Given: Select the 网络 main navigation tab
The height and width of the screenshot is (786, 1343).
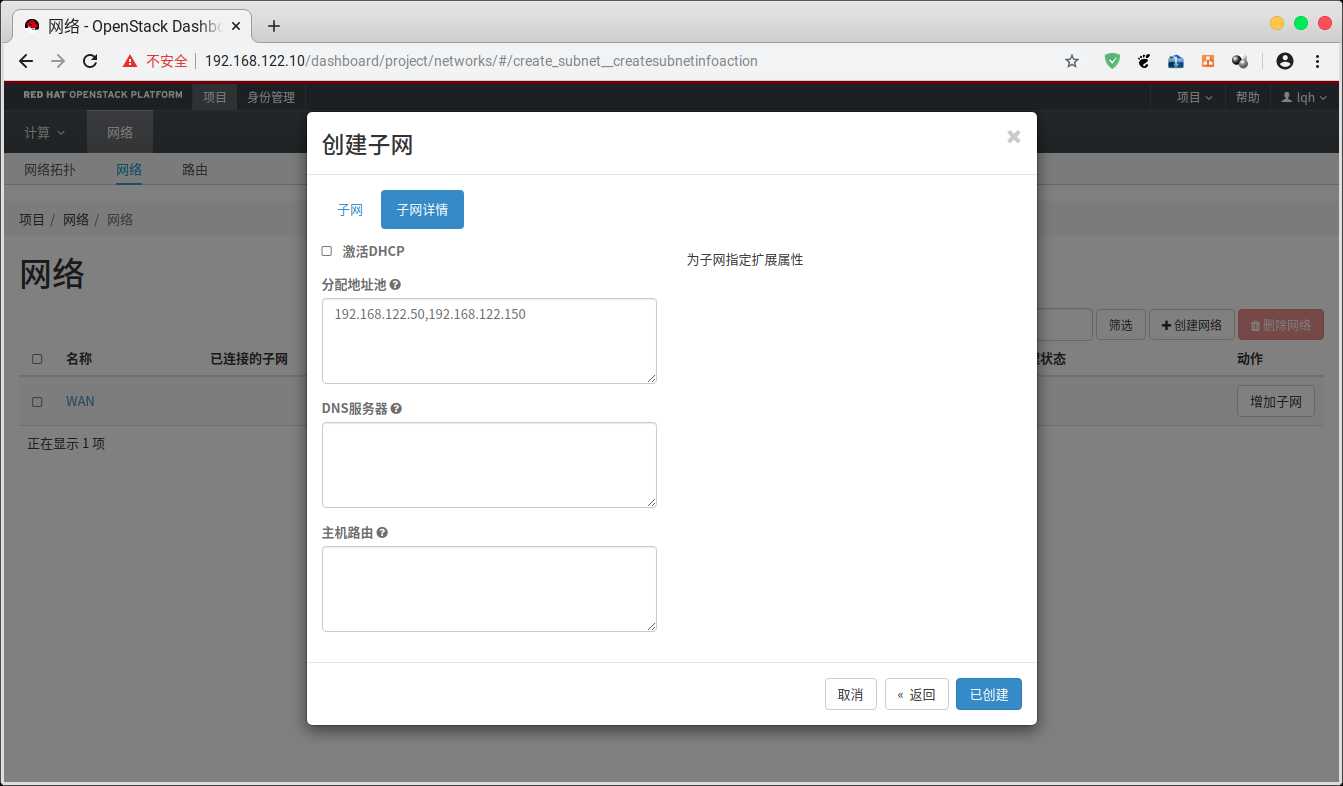Looking at the screenshot, I should point(120,132).
